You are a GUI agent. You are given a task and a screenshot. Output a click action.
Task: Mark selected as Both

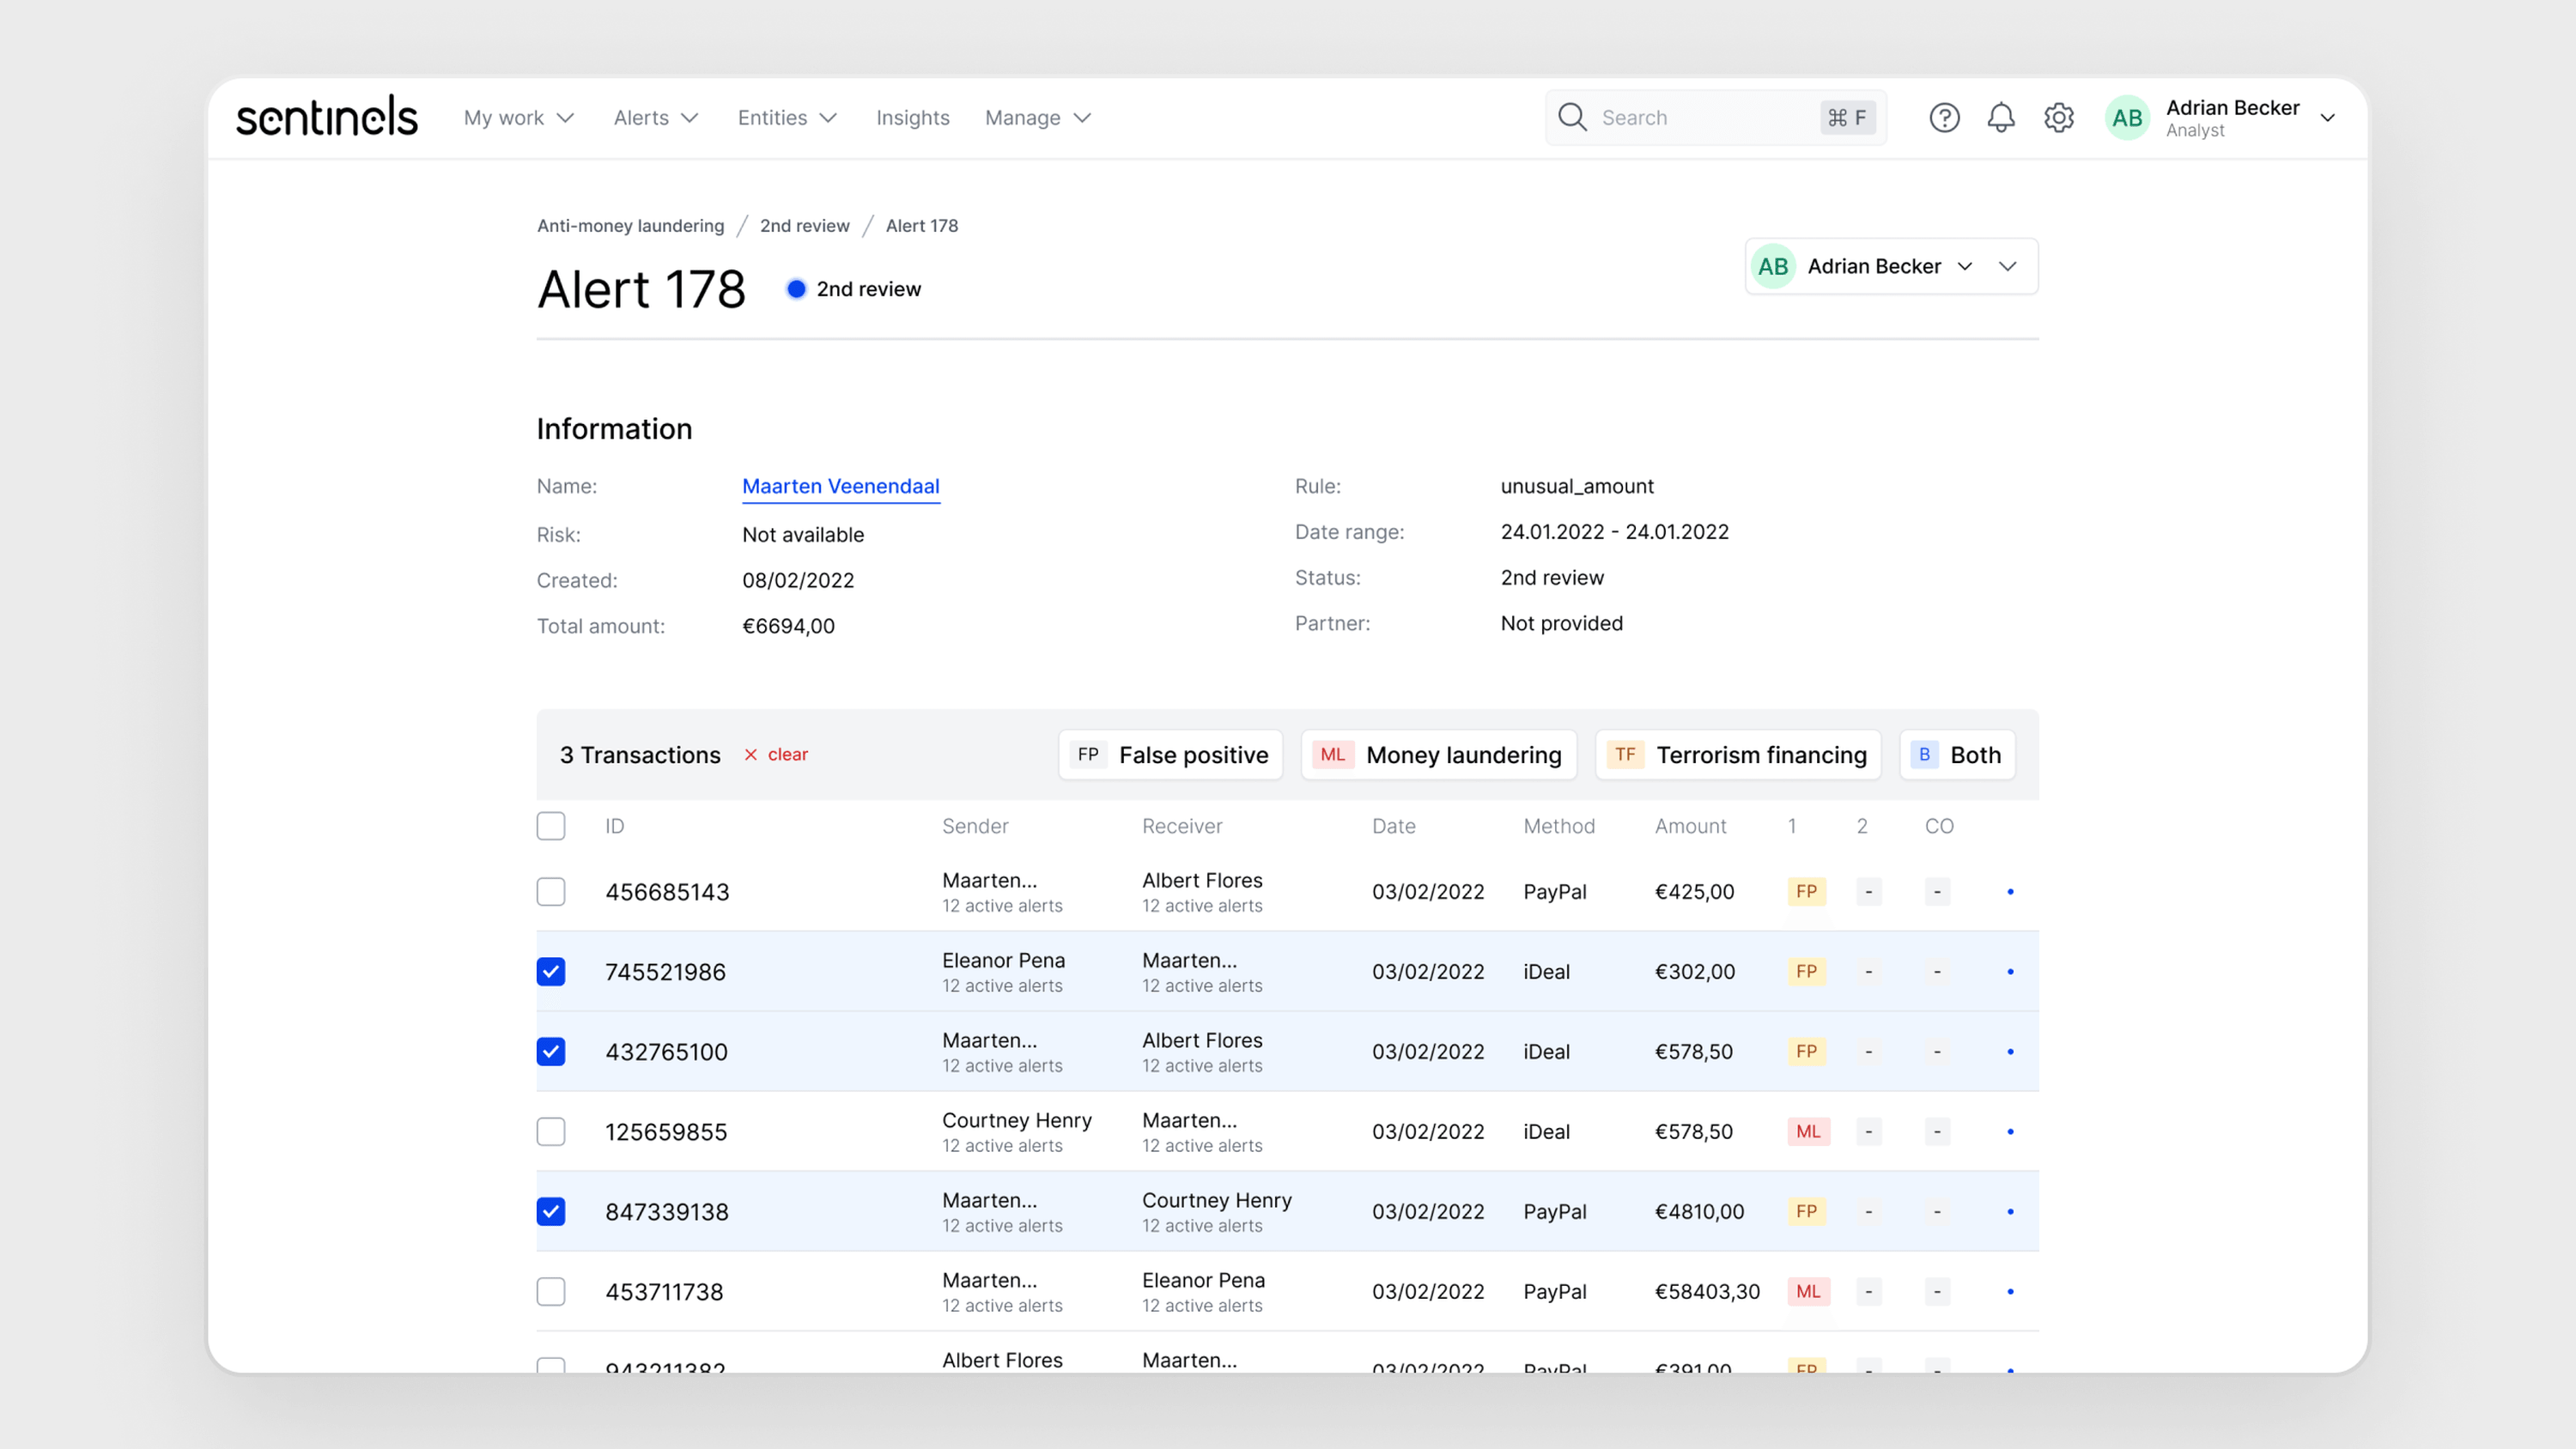[1957, 754]
